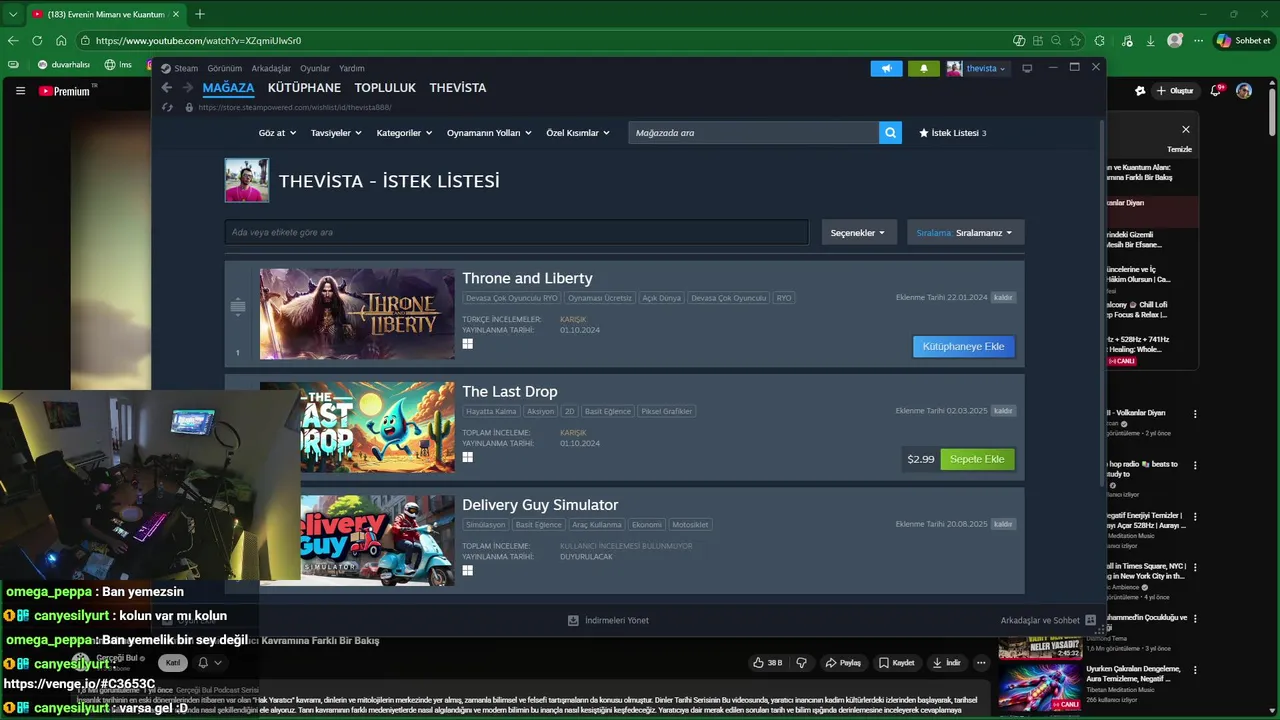The width and height of the screenshot is (1280, 720).
Task: Open the Arkadaşlar menu
Action: pos(271,68)
